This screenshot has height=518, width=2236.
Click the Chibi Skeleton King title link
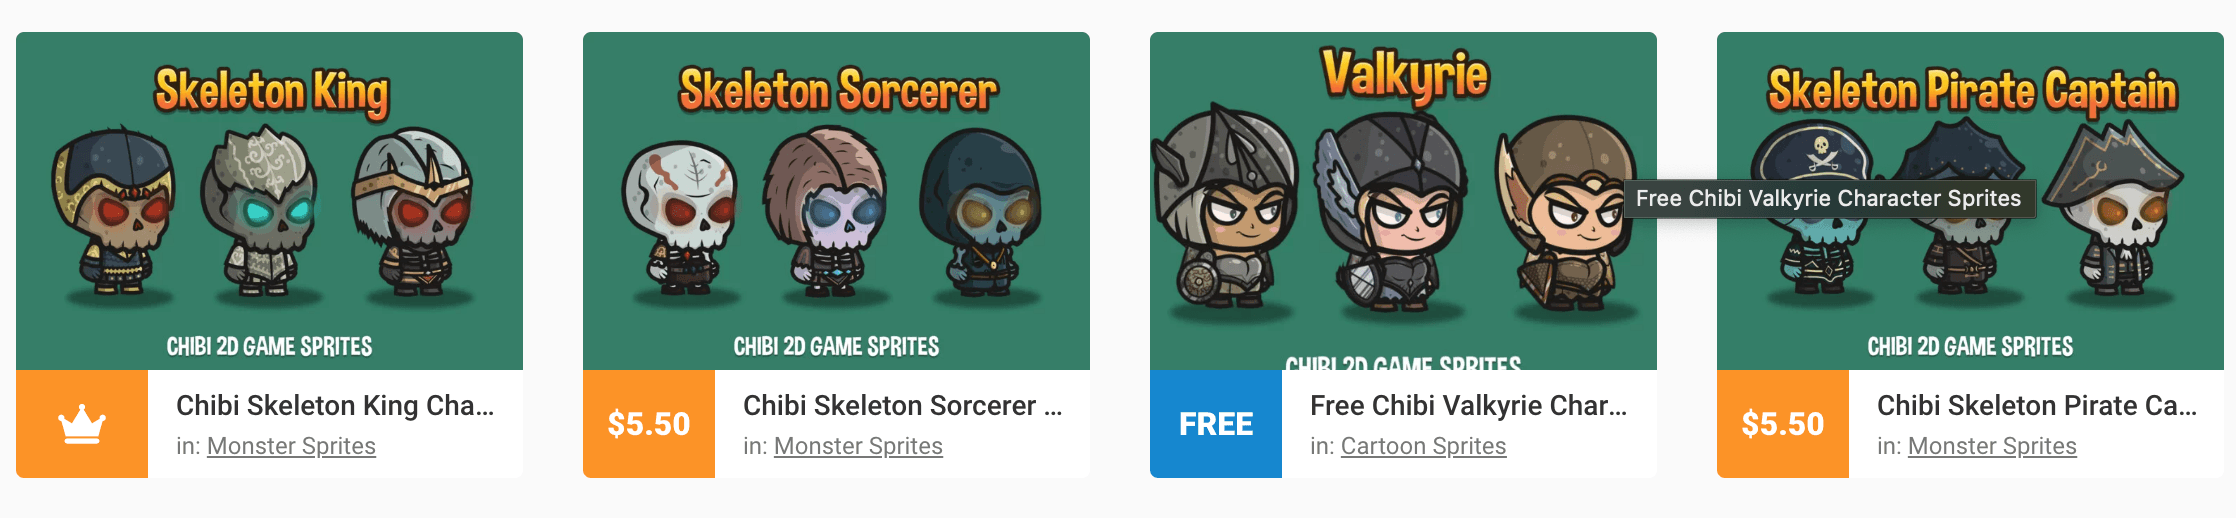(x=335, y=405)
